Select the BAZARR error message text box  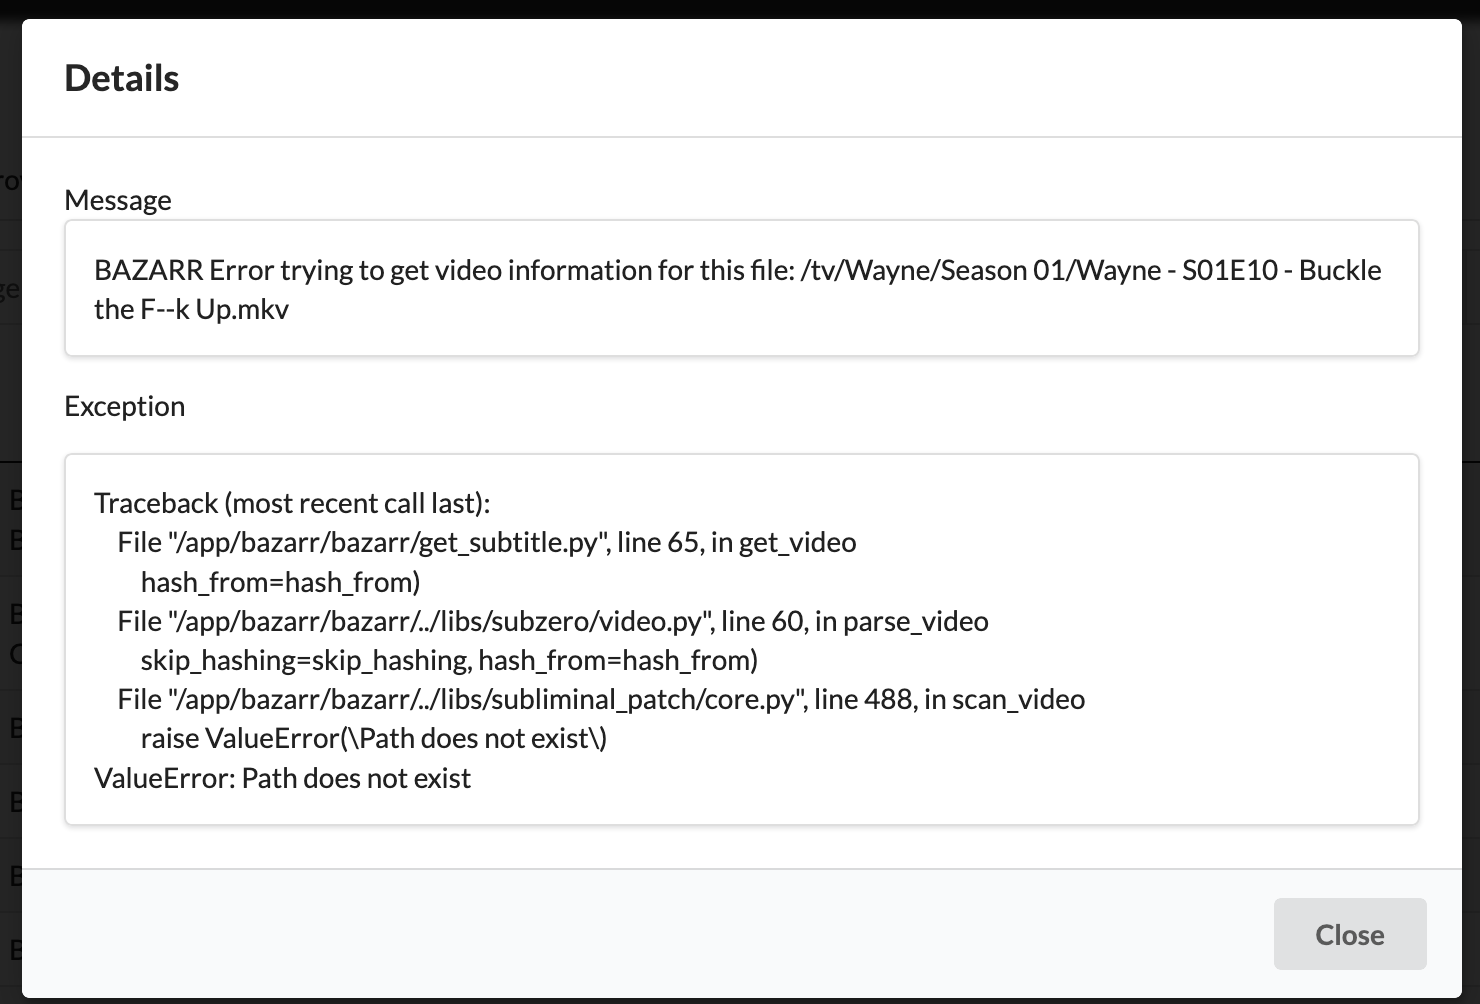pyautogui.click(x=740, y=288)
